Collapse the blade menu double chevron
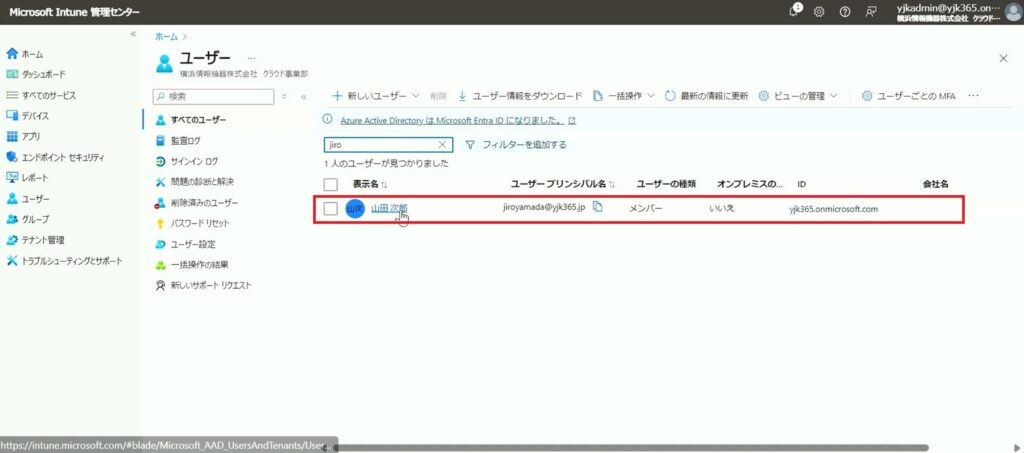 pyautogui.click(x=304, y=97)
